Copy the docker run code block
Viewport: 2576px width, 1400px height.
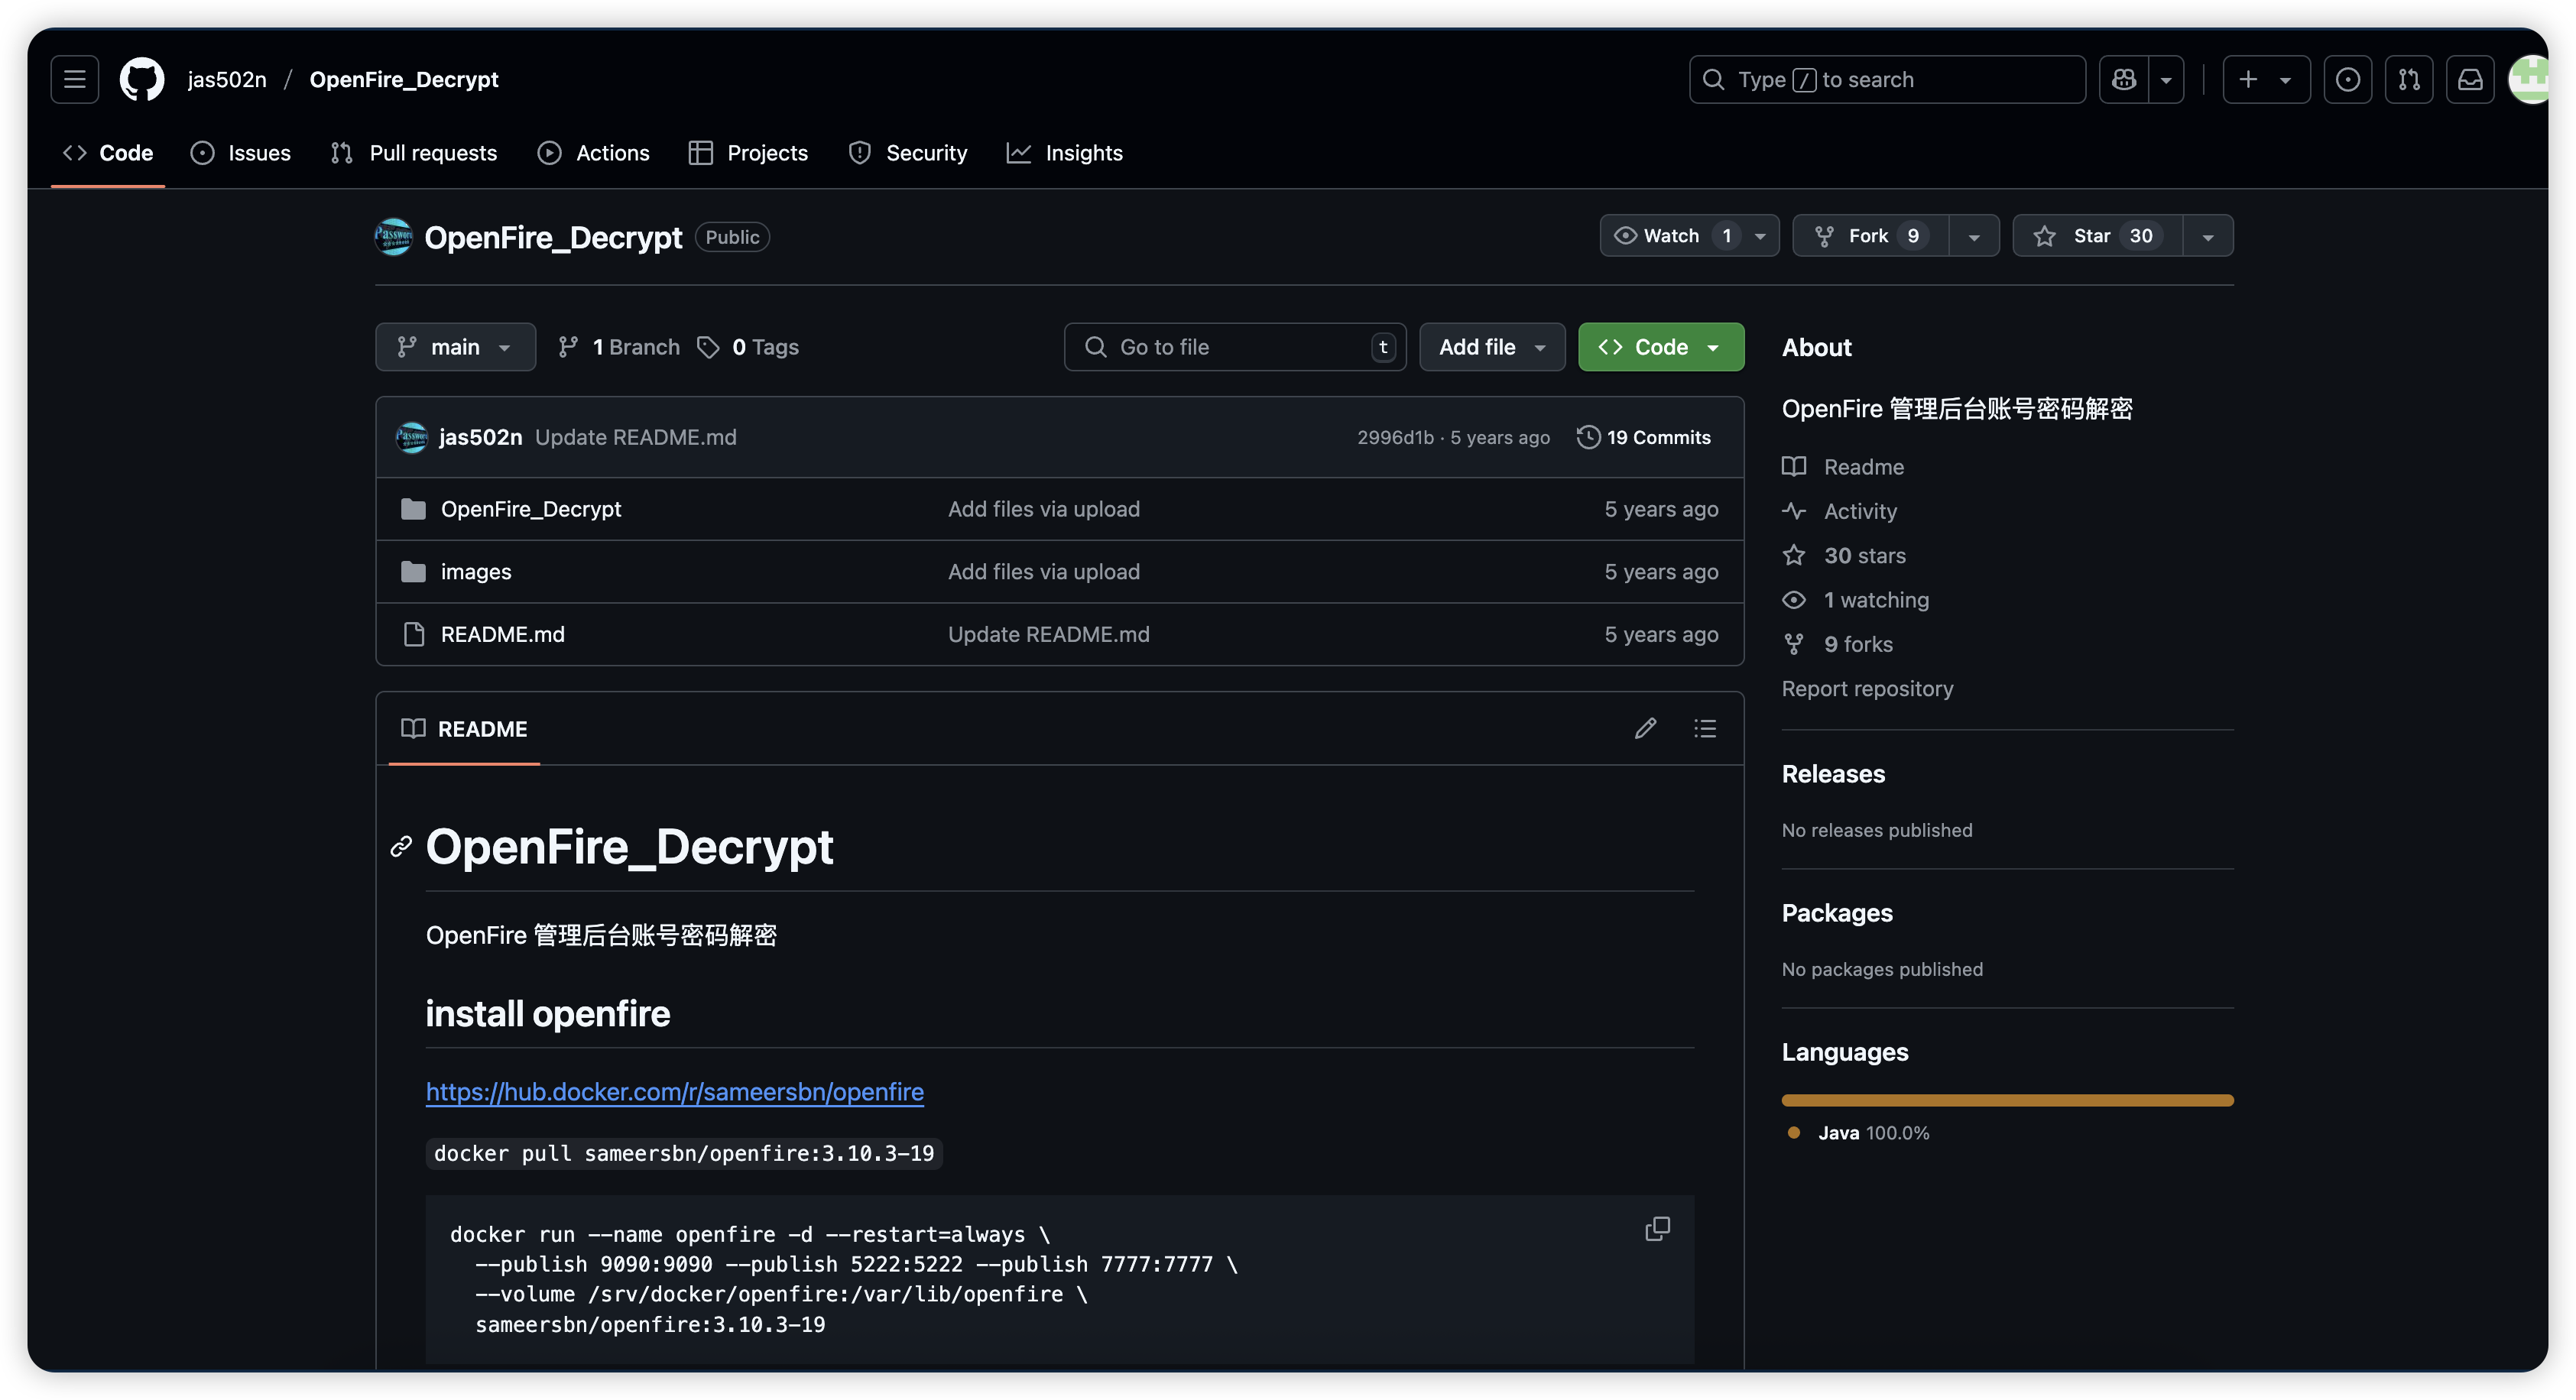(1657, 1229)
